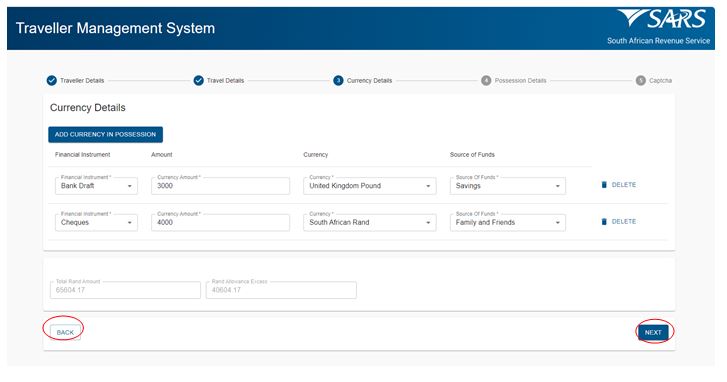Image resolution: width=727 pixels, height=382 pixels.
Task: Open the Cheques financial instrument dropdown
Action: pyautogui.click(x=96, y=223)
